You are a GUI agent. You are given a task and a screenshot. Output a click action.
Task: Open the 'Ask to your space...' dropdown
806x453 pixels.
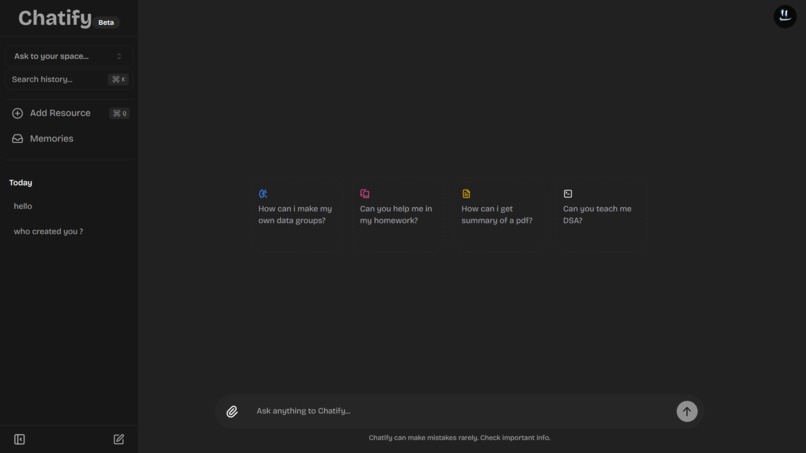point(68,56)
